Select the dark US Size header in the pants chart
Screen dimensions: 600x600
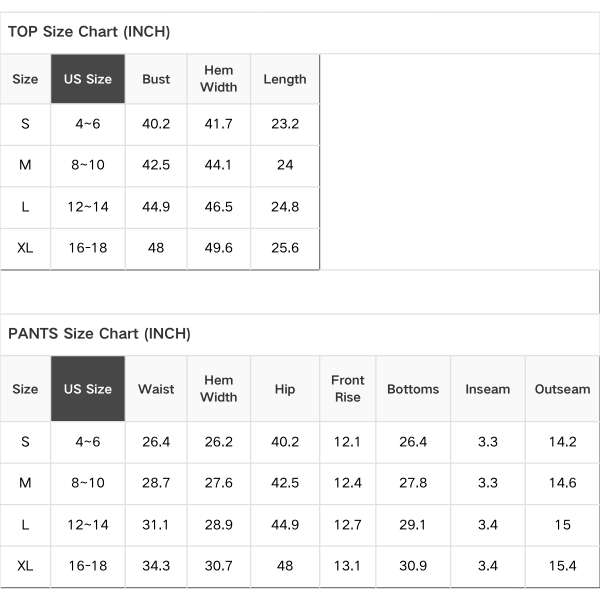coord(88,389)
